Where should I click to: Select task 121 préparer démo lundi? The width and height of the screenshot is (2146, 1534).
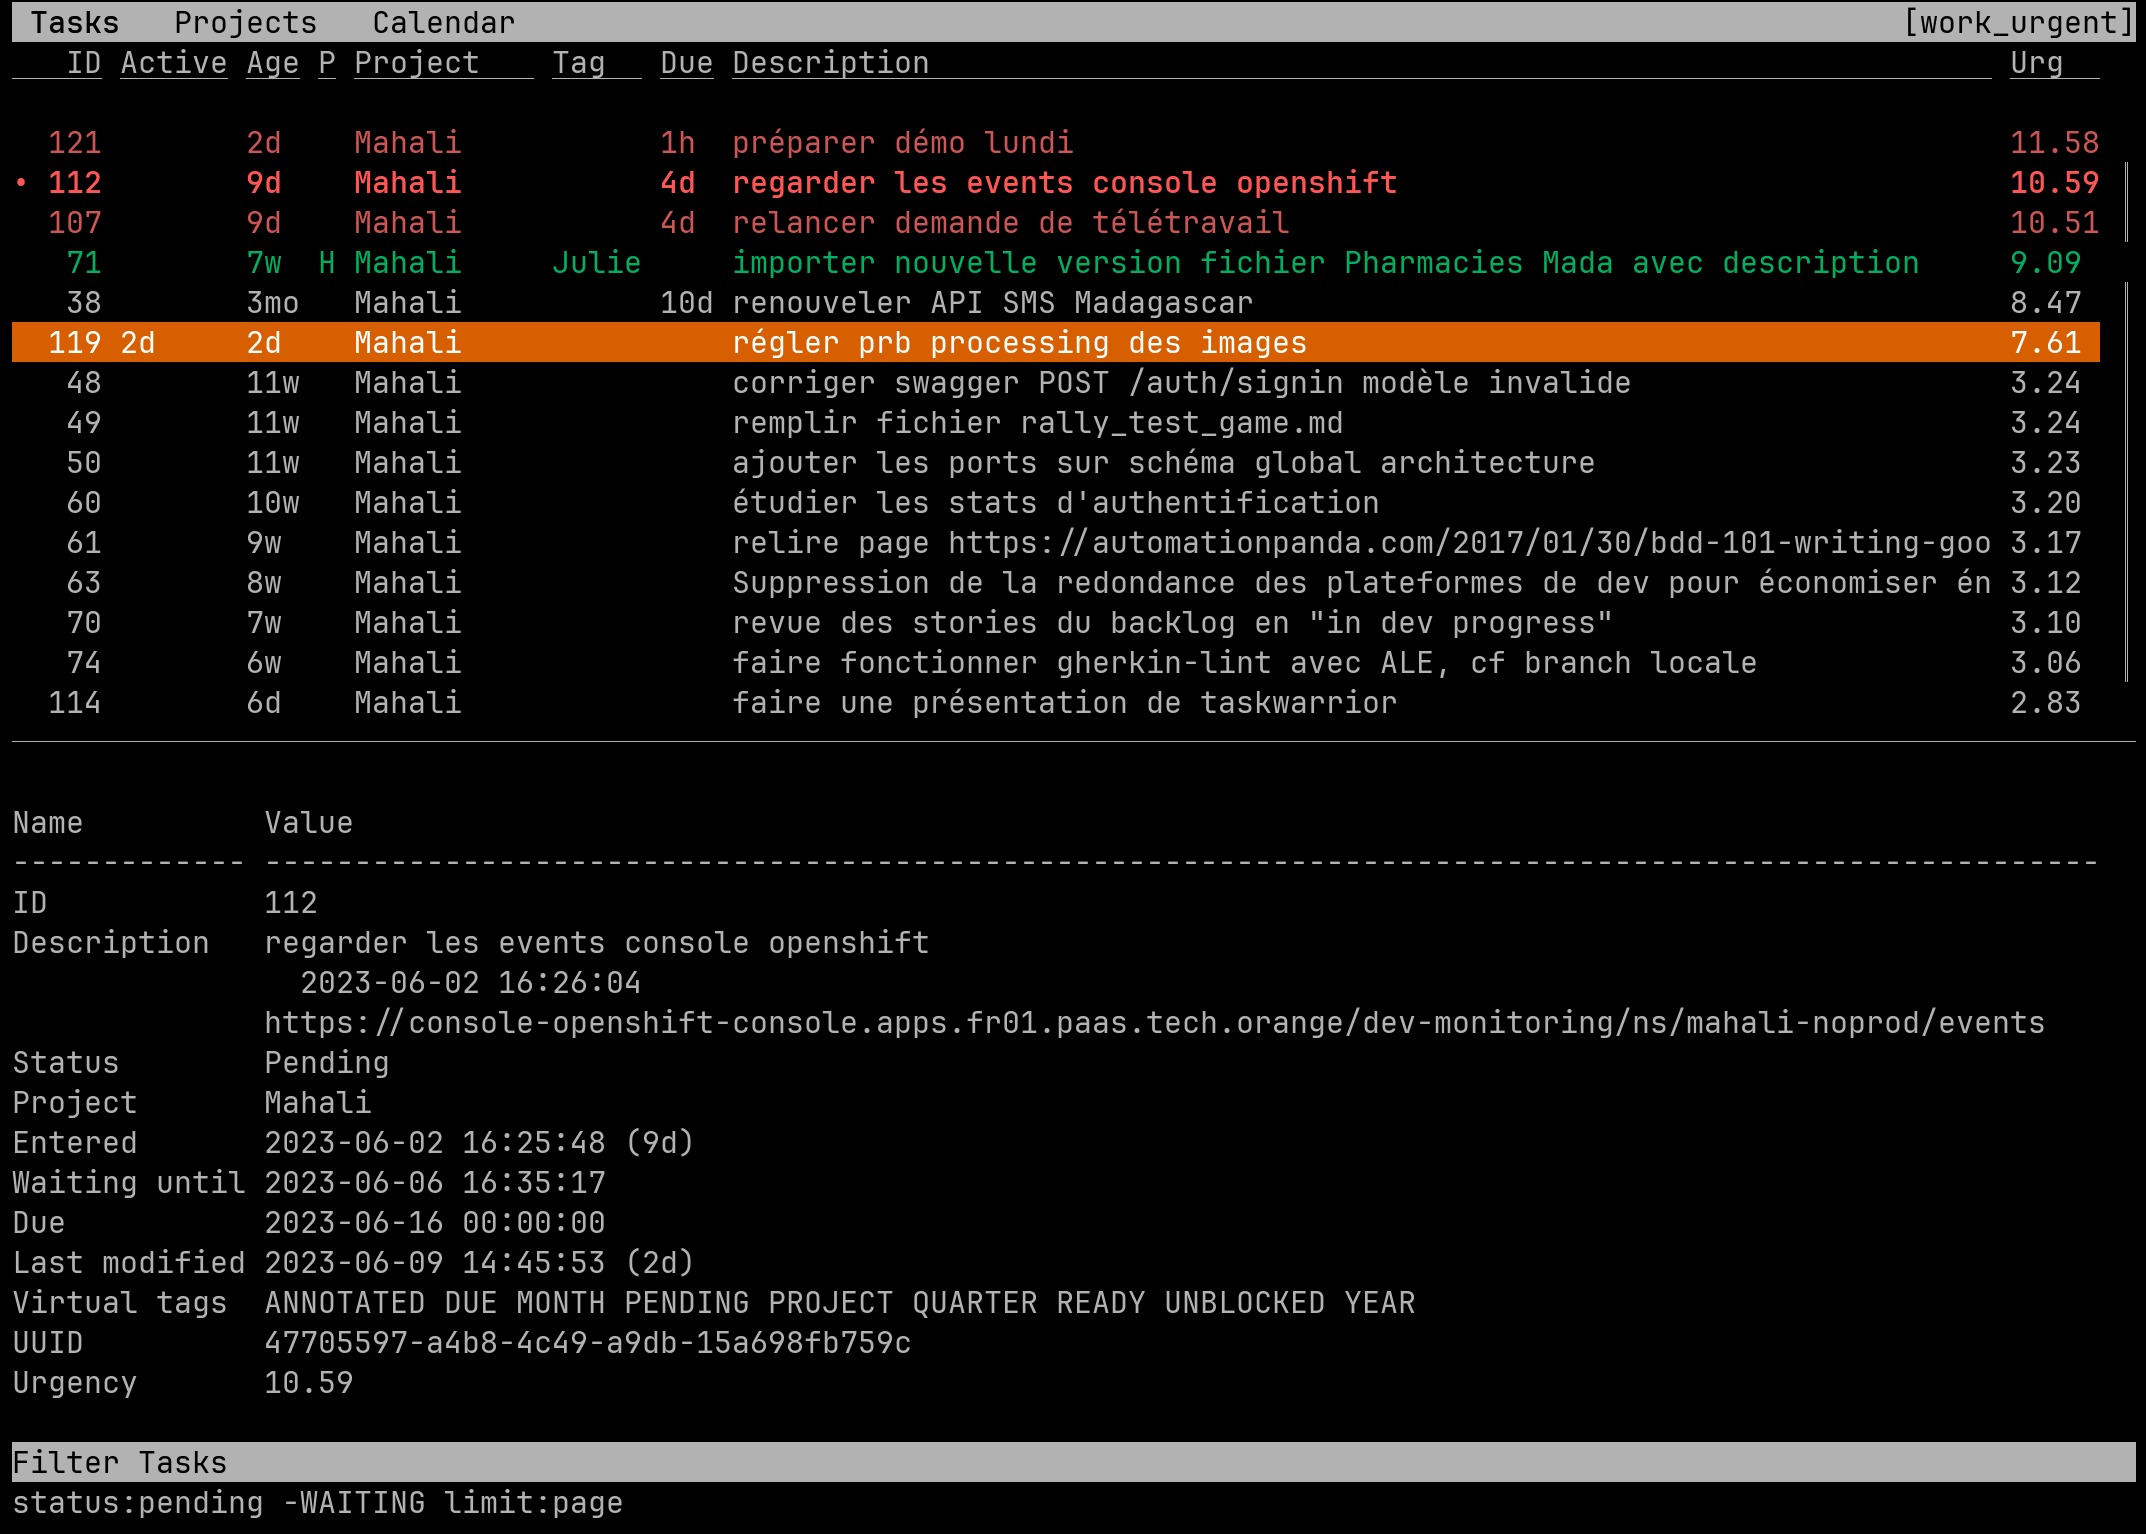(x=902, y=143)
